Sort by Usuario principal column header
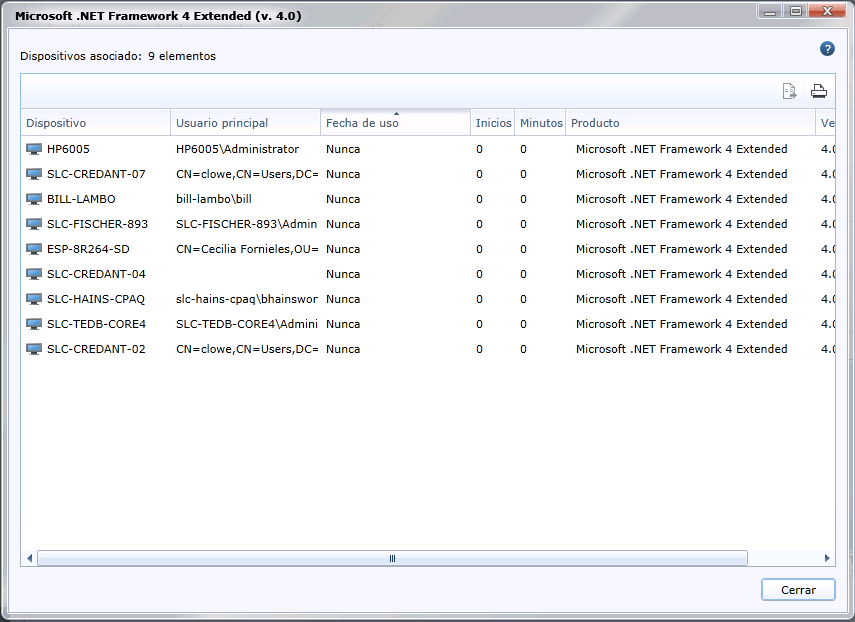This screenshot has height=622, width=855. (245, 123)
